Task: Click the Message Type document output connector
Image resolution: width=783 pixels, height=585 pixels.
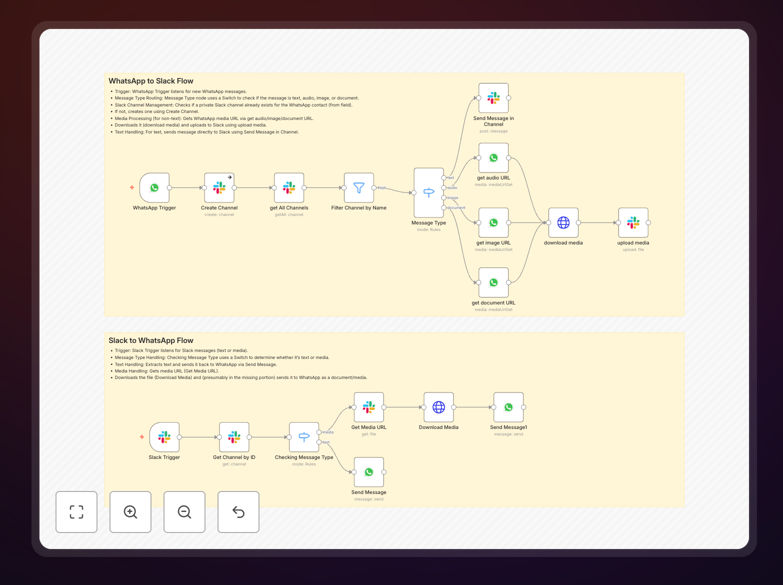Action: (x=444, y=208)
